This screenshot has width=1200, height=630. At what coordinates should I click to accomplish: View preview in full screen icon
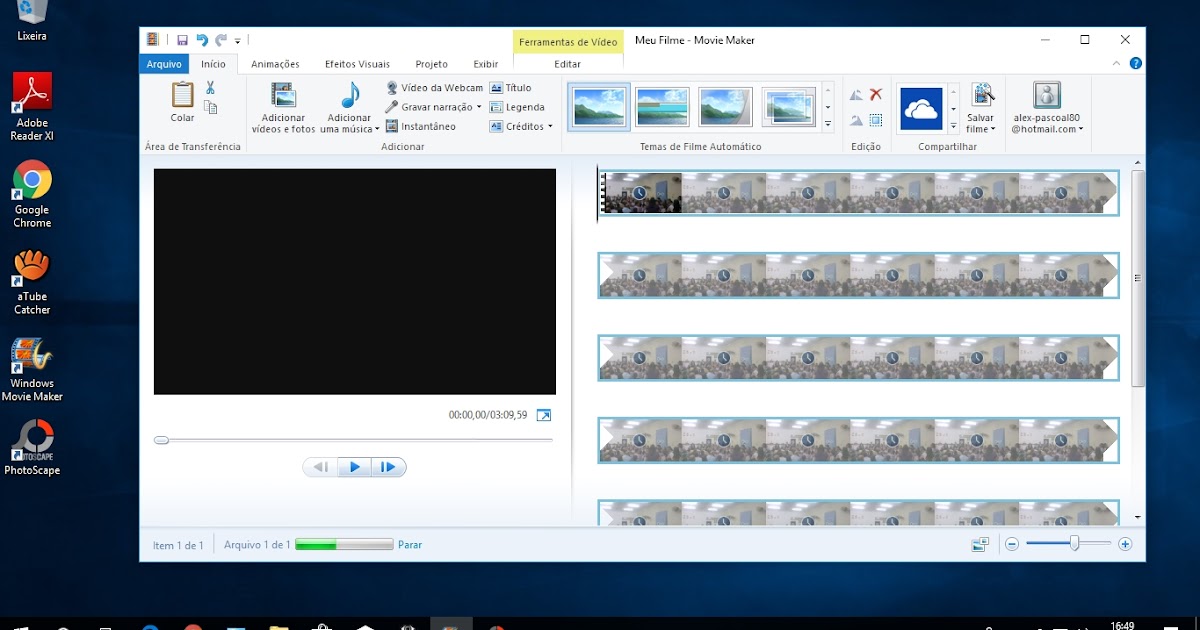(544, 415)
